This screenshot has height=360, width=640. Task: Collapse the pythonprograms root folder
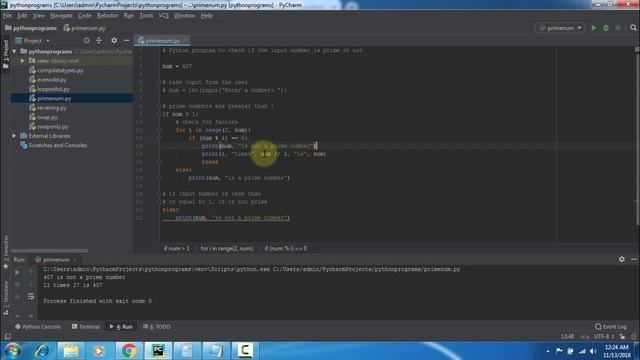pos(15,51)
